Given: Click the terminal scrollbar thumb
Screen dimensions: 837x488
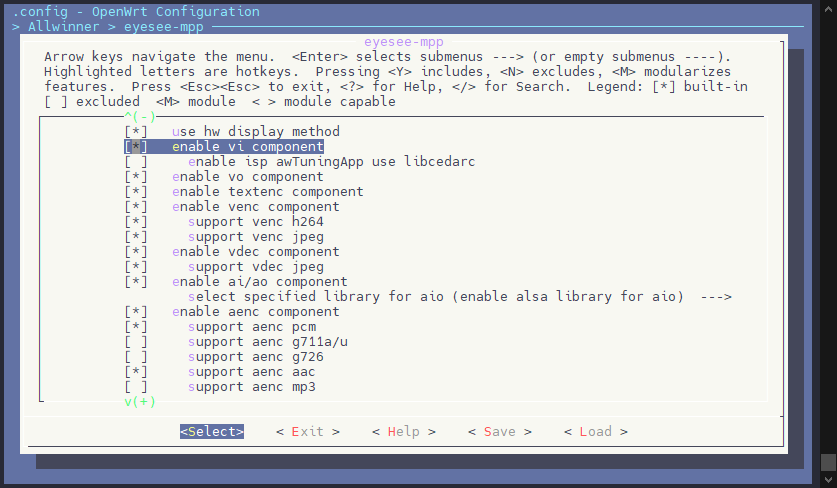Looking at the screenshot, I should tap(828, 462).
